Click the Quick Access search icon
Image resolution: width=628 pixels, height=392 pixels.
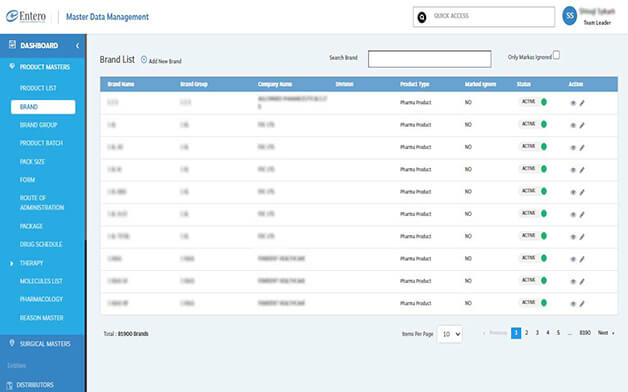pyautogui.click(x=422, y=17)
